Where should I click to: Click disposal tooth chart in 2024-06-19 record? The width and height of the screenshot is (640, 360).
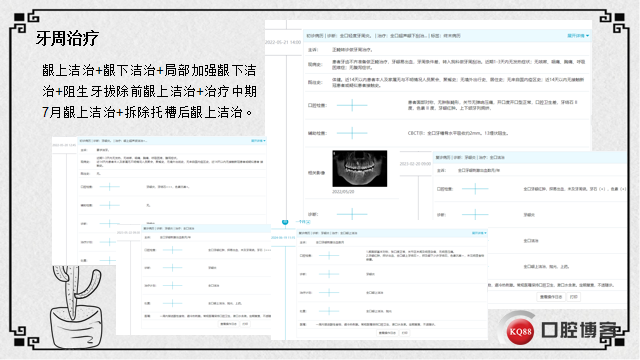click(329, 311)
